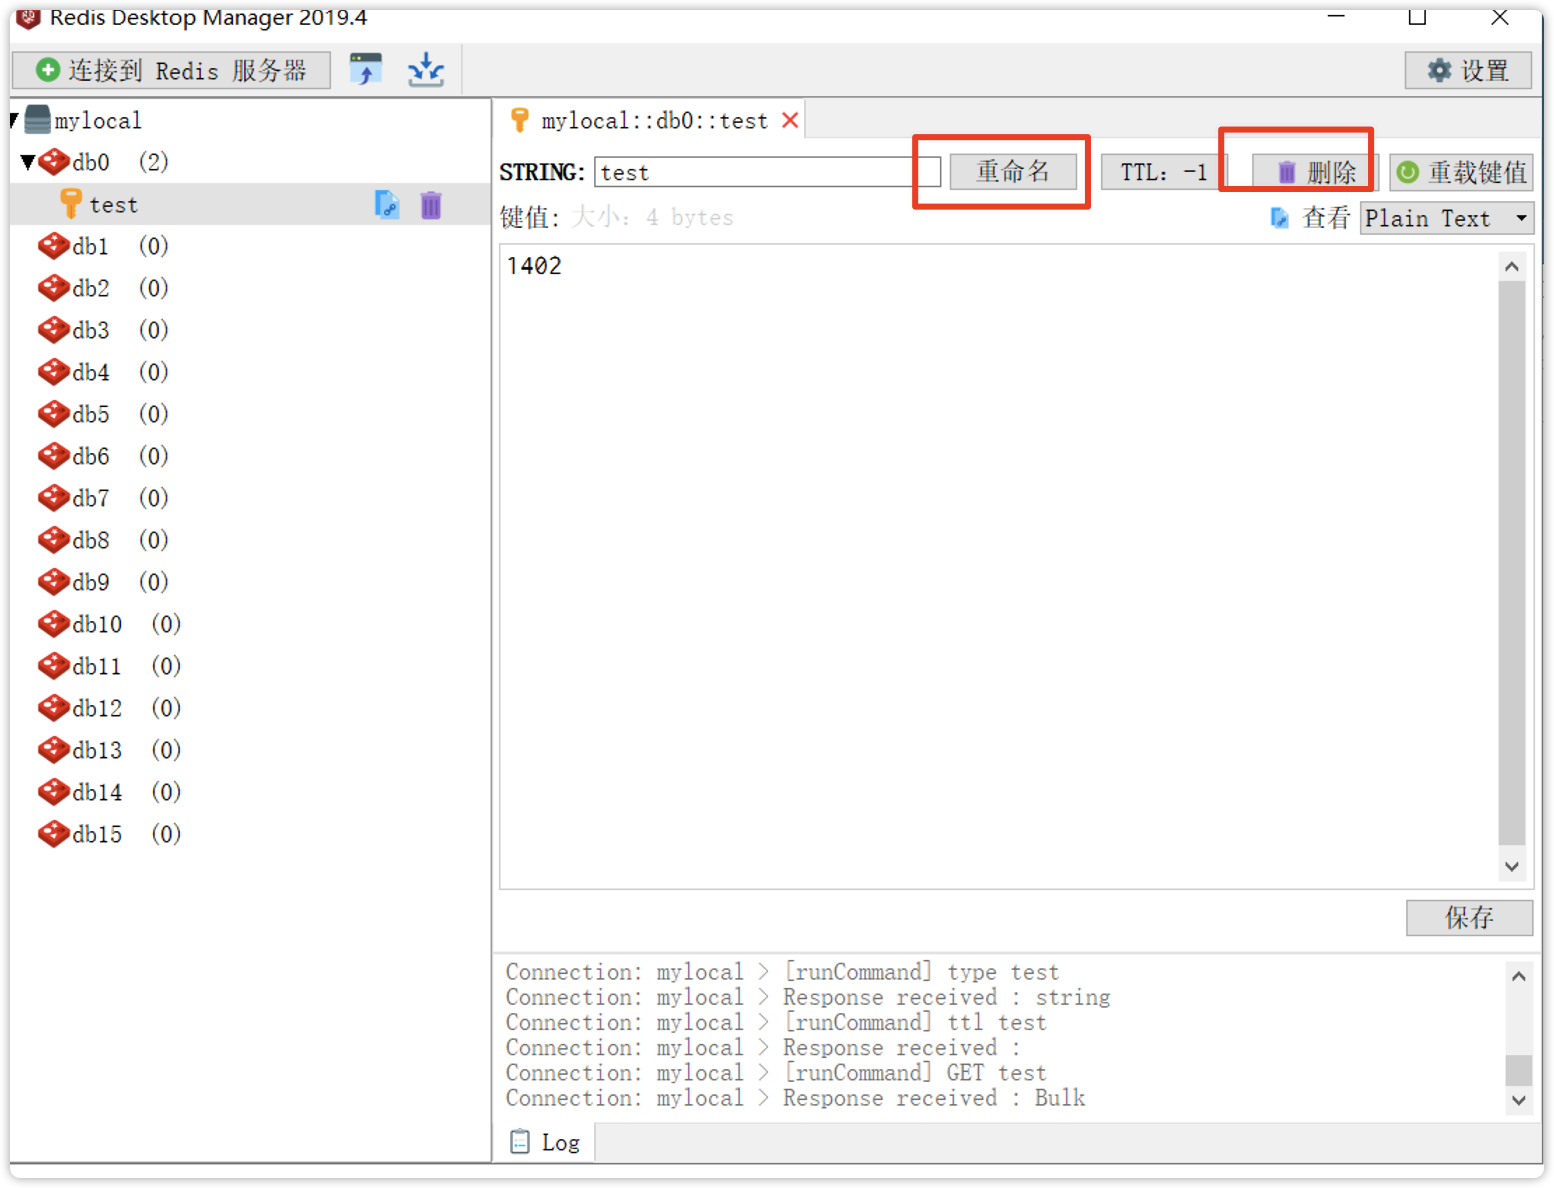
Task: Click log panel scrollbar up arrow
Action: coord(1519,976)
